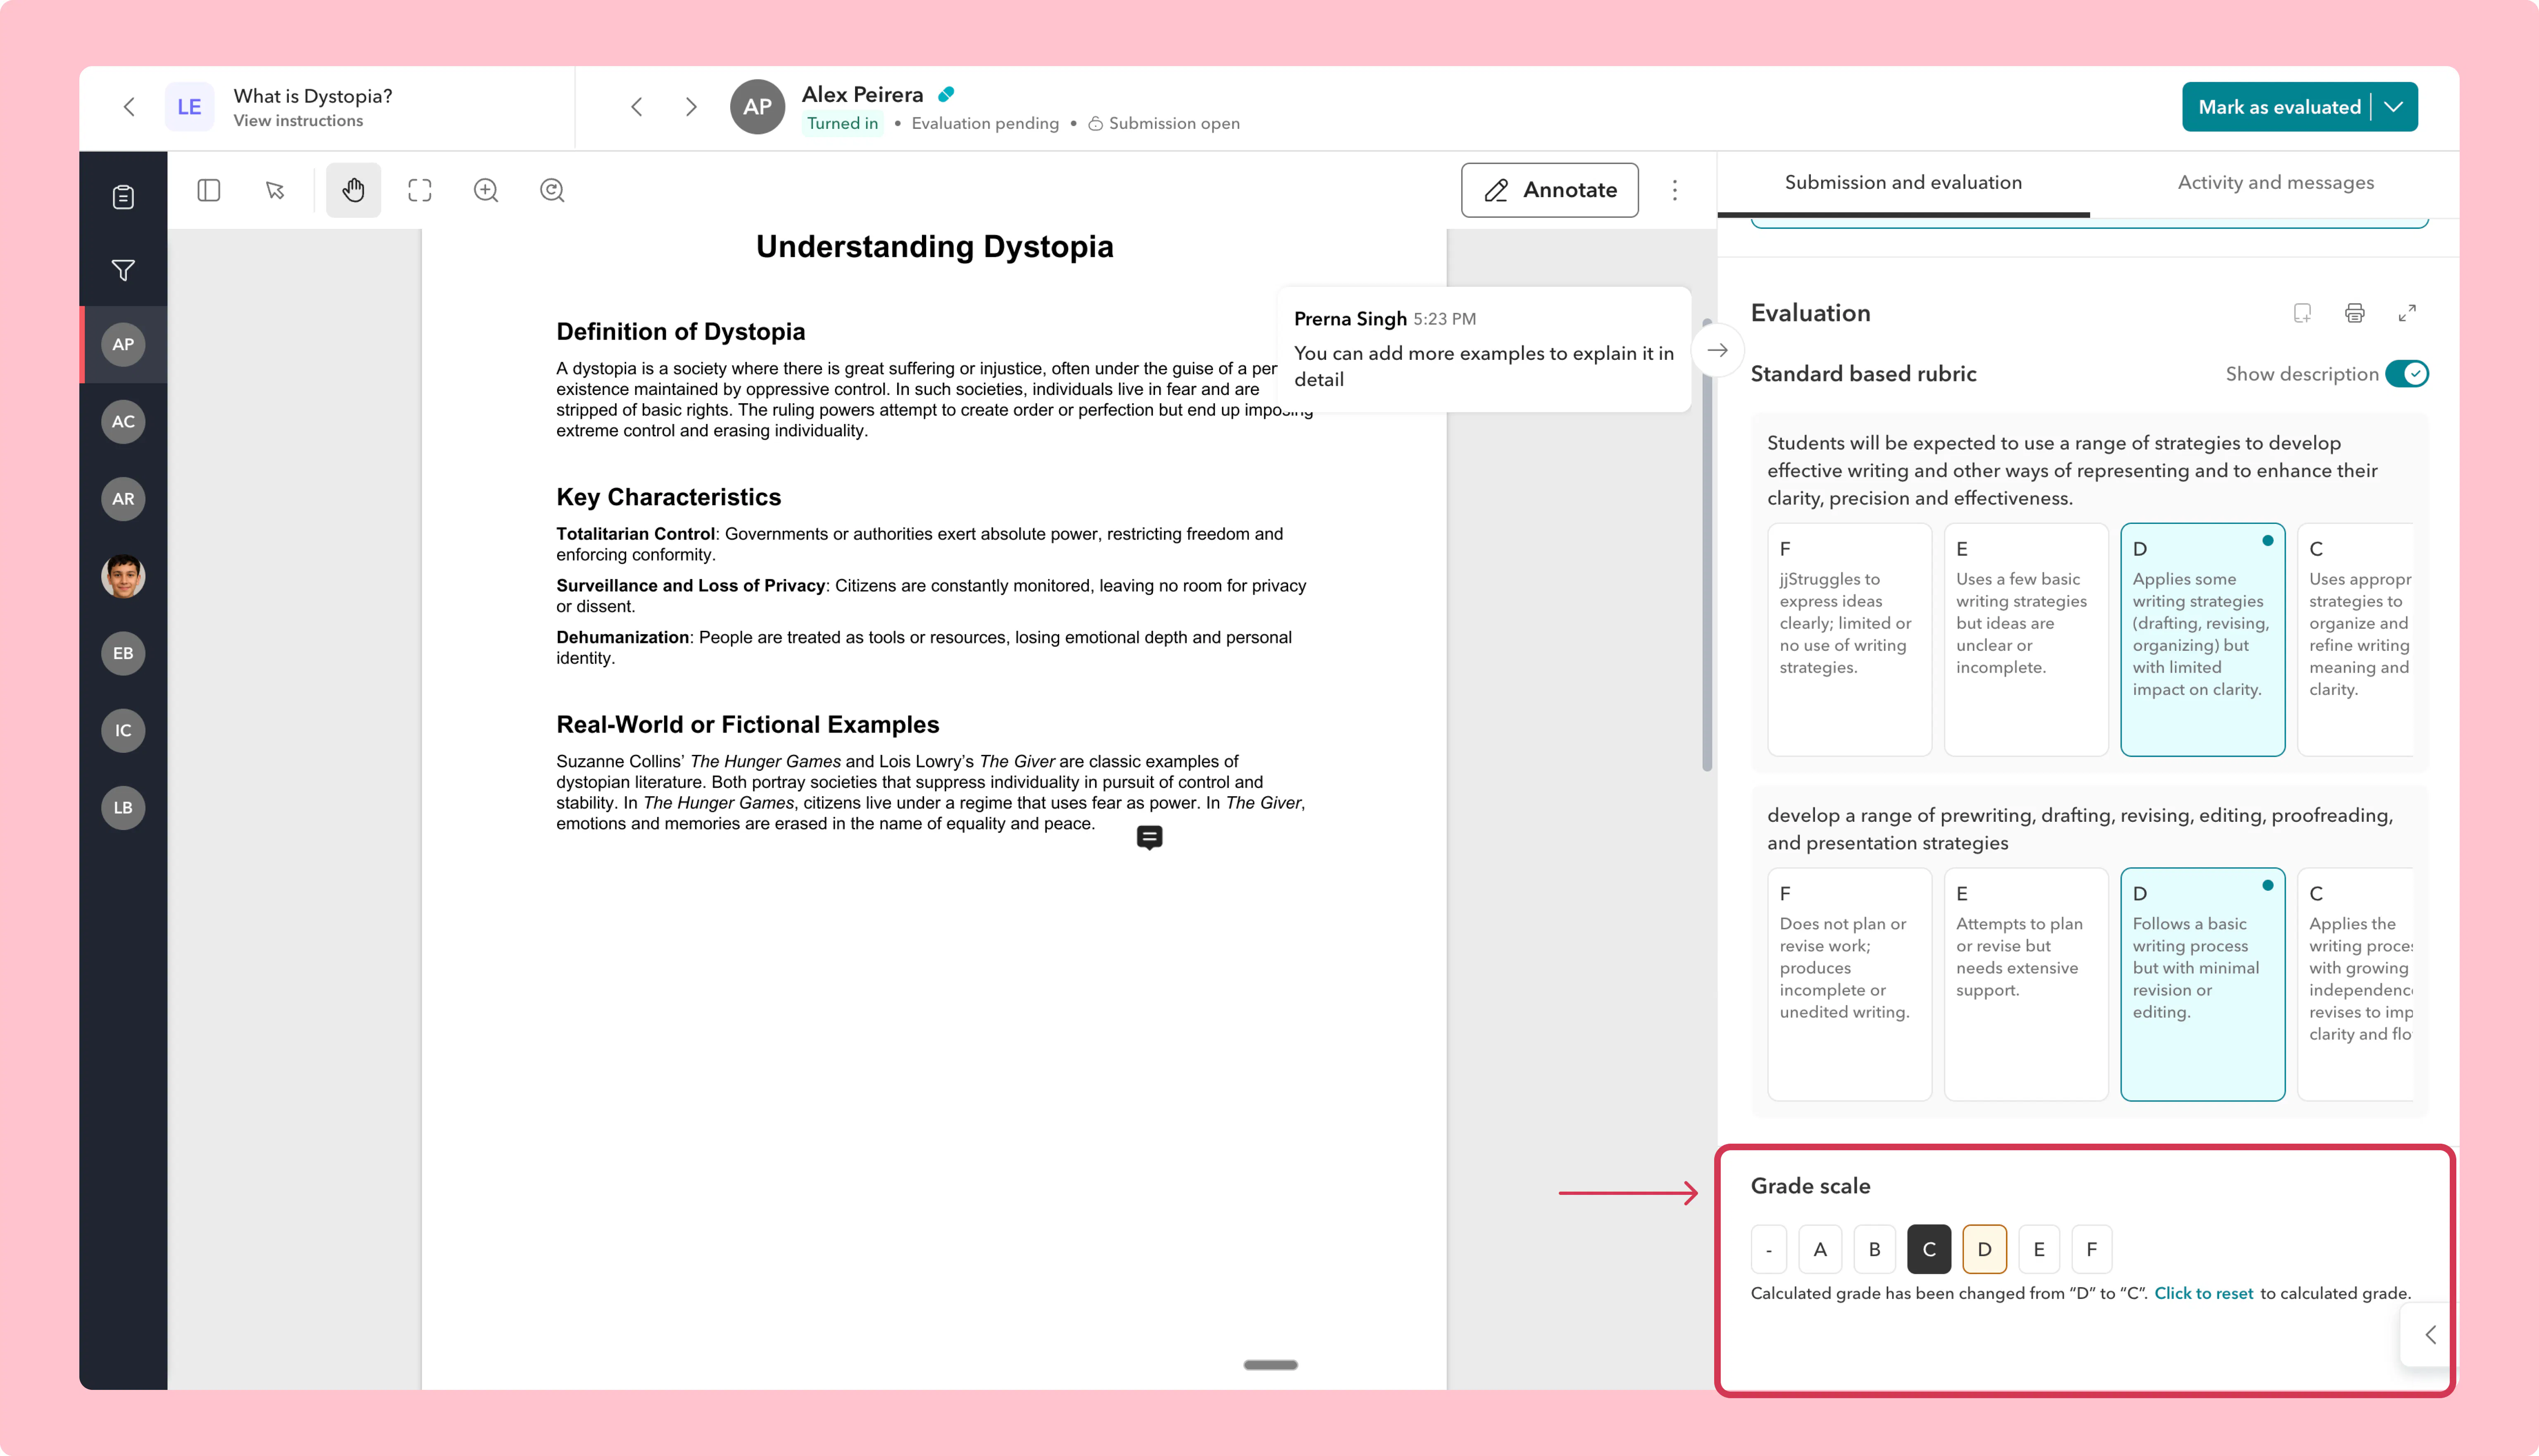The image size is (2539, 1456).
Task: Click the right panel vertical scrollbar
Action: (1707, 545)
